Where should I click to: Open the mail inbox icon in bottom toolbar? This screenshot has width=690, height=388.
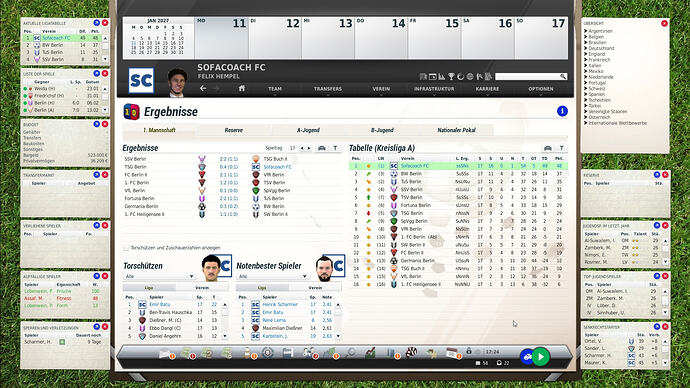pos(165,353)
